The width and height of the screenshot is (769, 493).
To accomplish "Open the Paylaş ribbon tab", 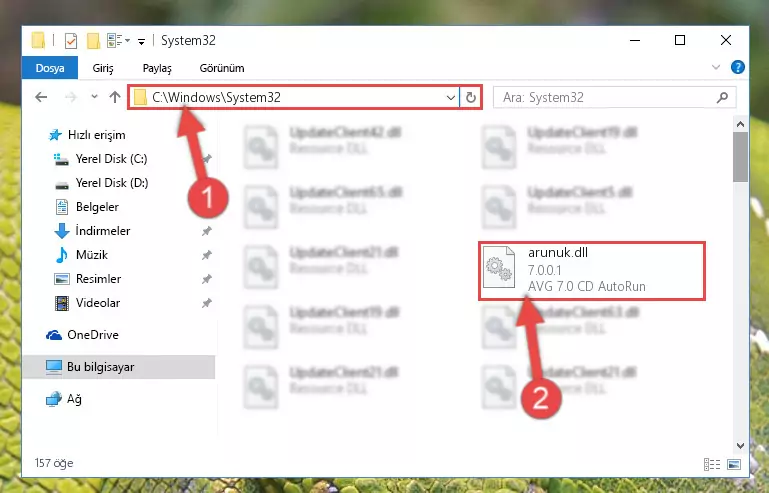I will click(x=157, y=68).
